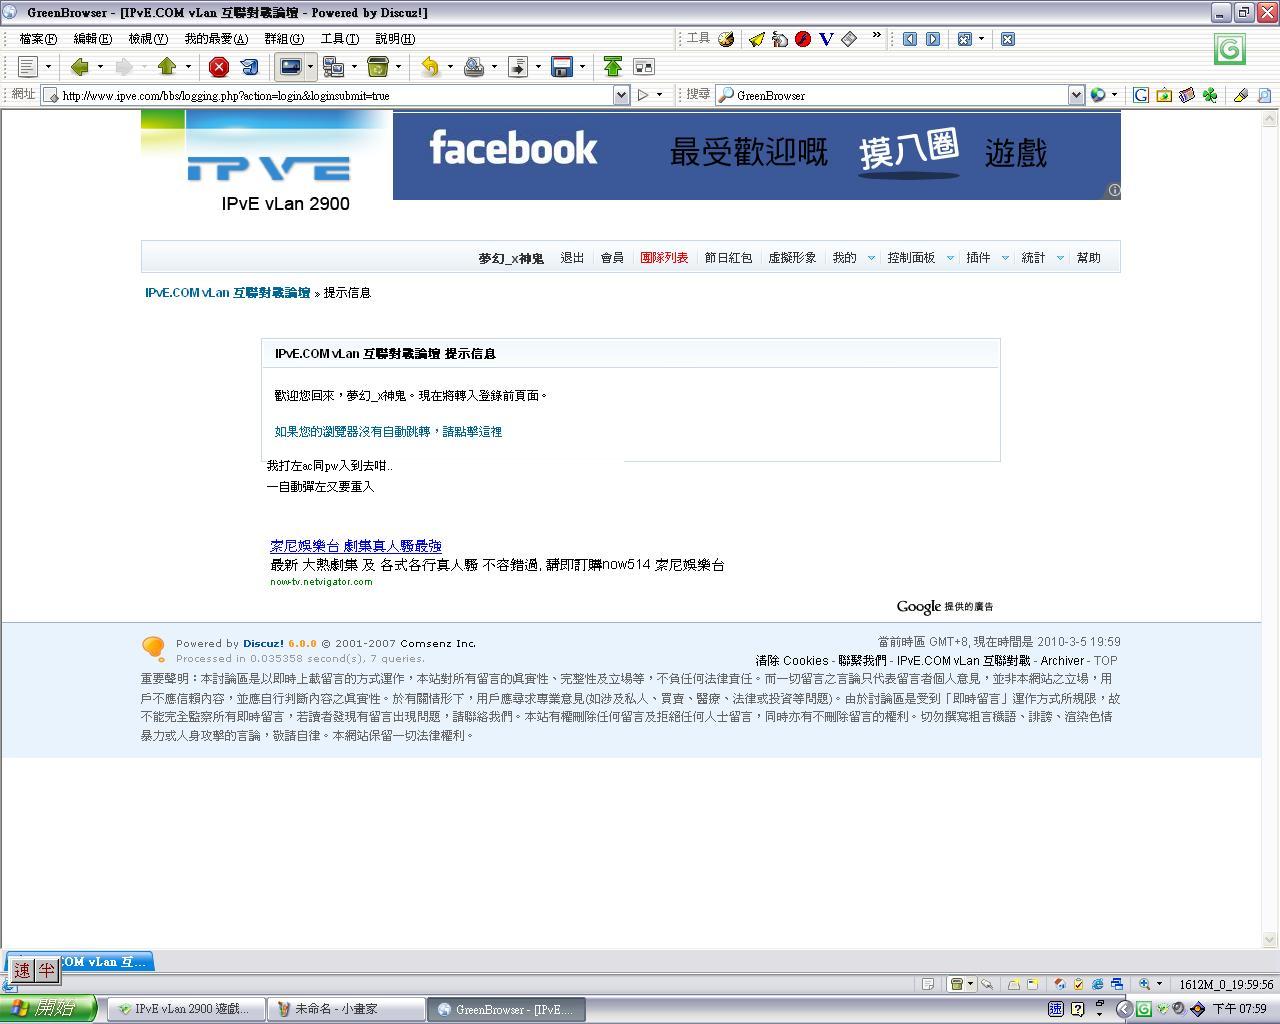This screenshot has height=1024, width=1280.
Task: Click the printer toolbar icon
Action: [474, 67]
